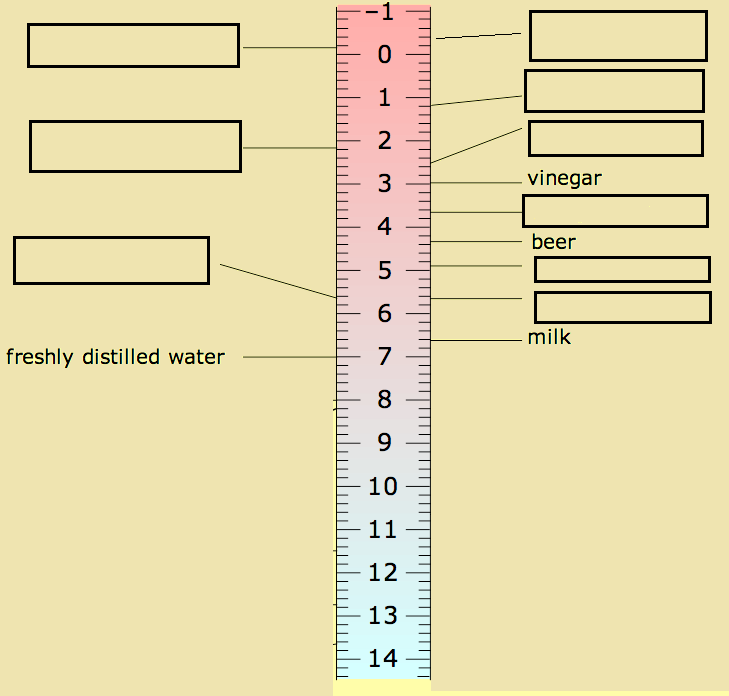Click the beer label
729x696 pixels.
tap(553, 242)
